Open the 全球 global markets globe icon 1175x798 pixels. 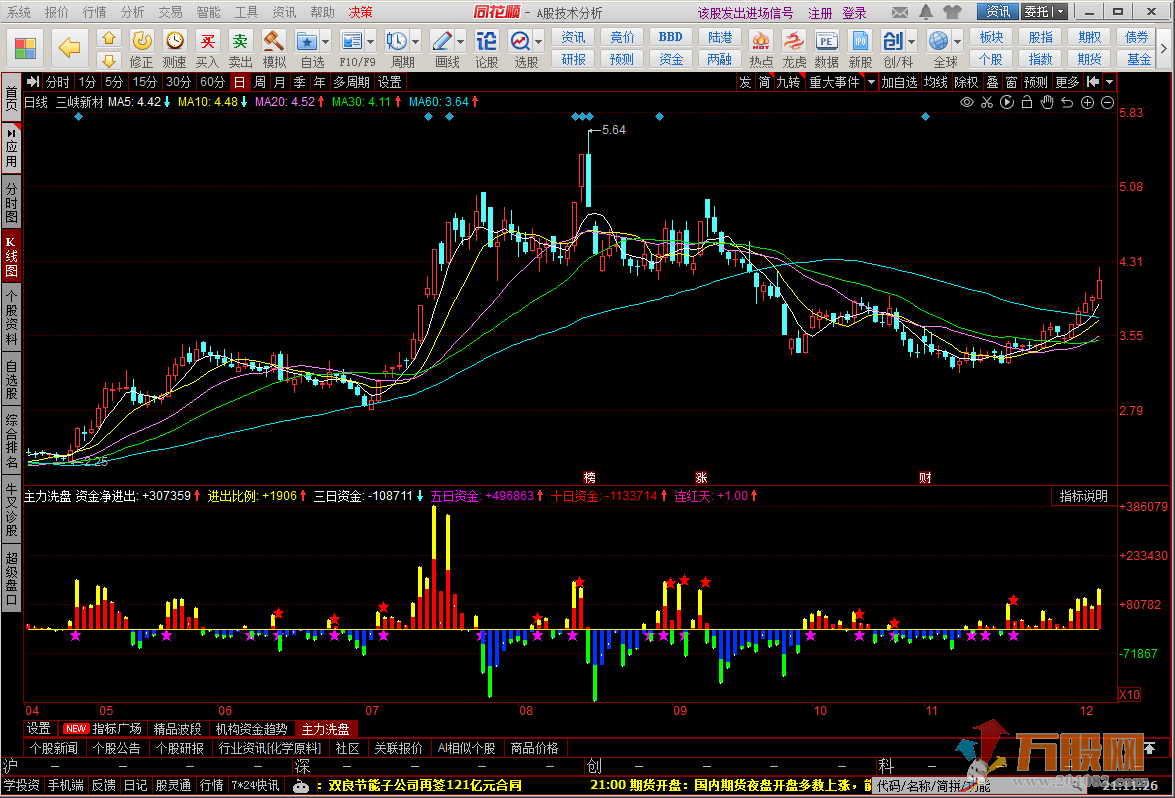point(937,41)
